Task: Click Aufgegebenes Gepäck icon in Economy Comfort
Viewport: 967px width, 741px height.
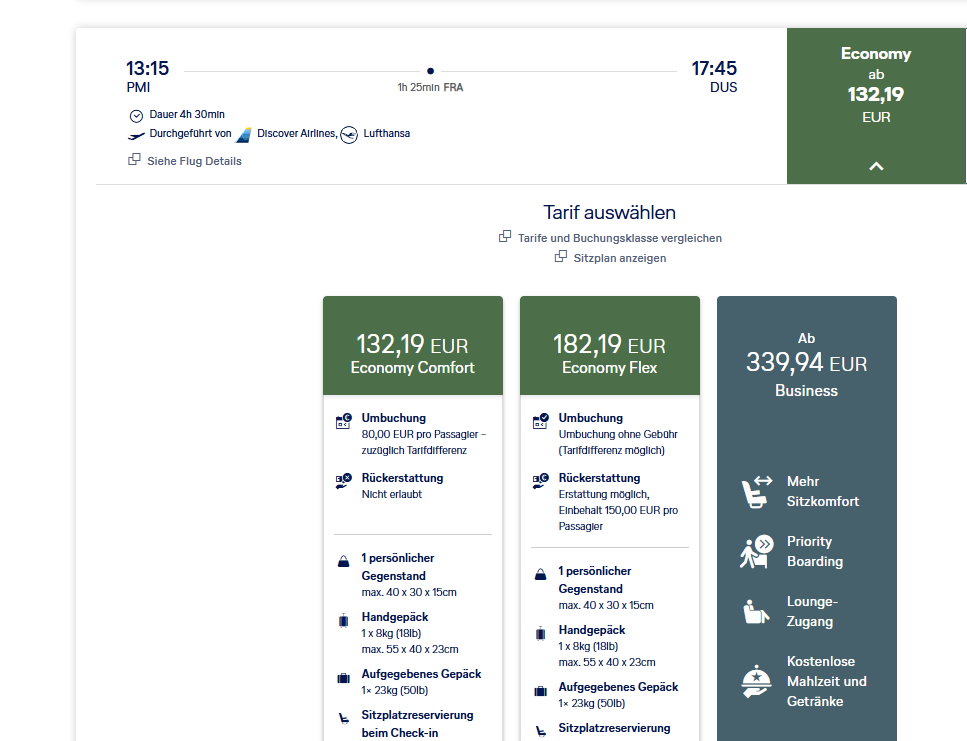Action: pos(344,678)
